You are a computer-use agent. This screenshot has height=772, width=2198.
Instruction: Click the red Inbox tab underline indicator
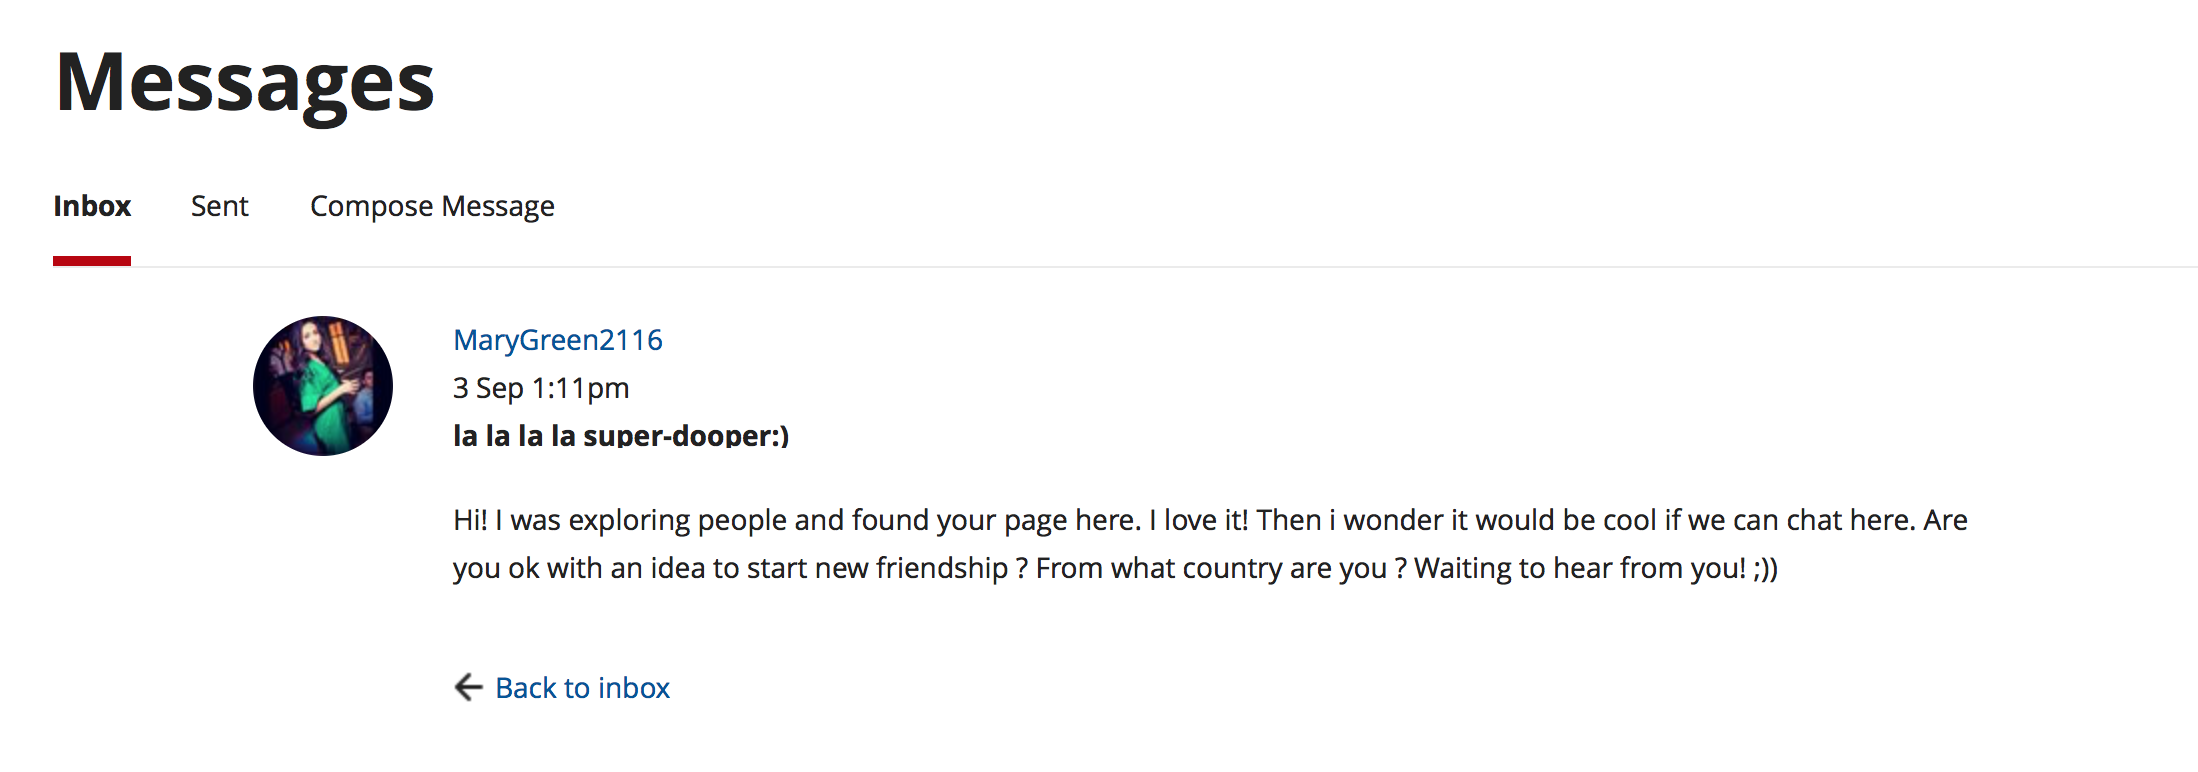[92, 262]
